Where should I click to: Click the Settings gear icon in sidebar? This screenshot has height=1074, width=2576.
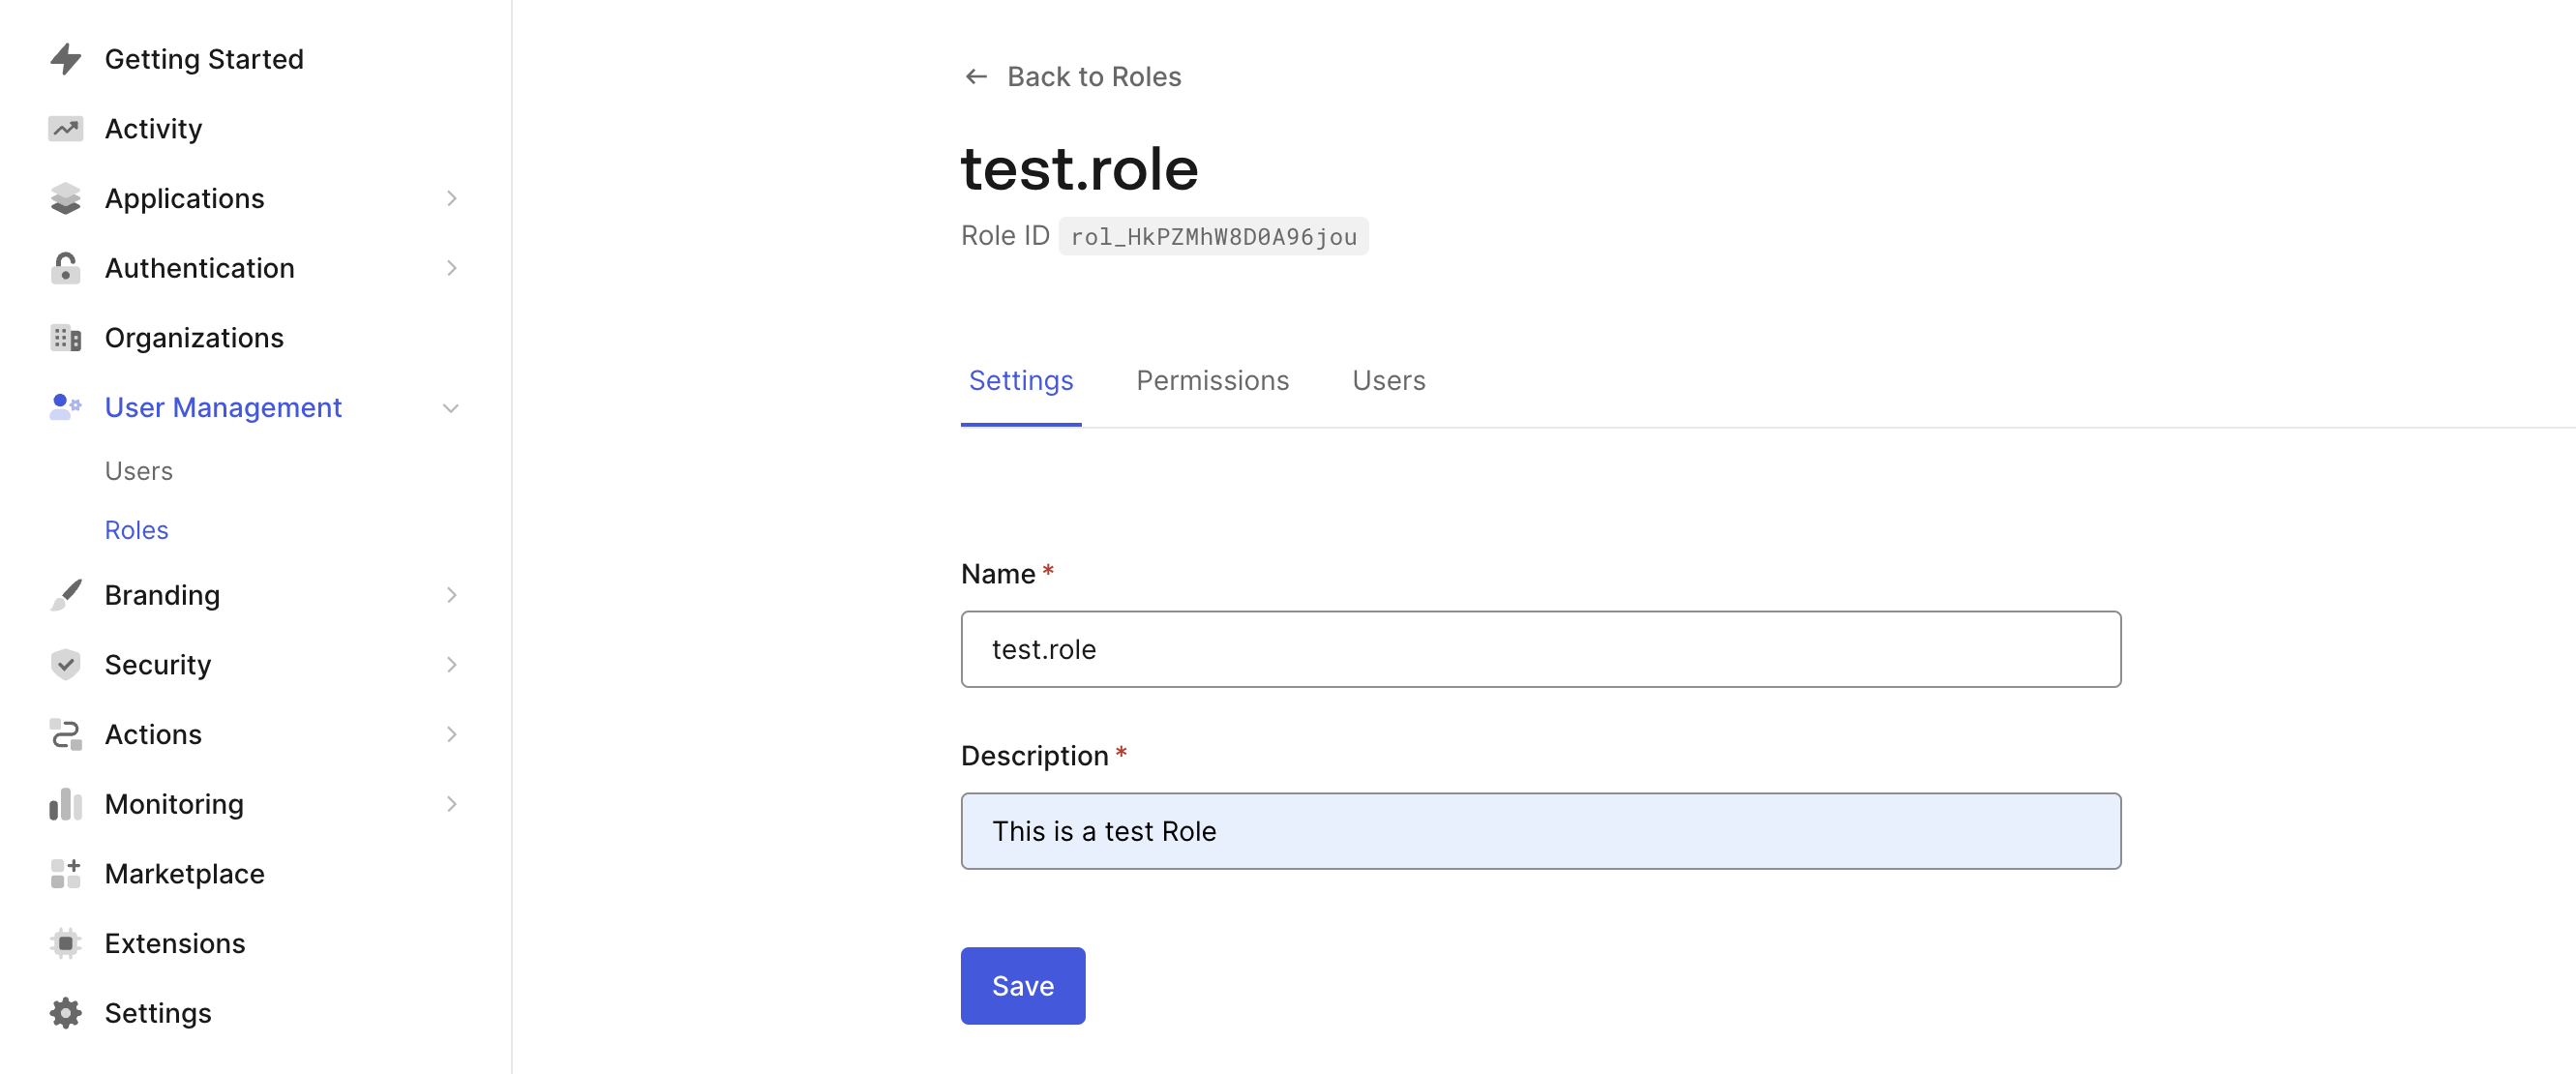tap(66, 1012)
